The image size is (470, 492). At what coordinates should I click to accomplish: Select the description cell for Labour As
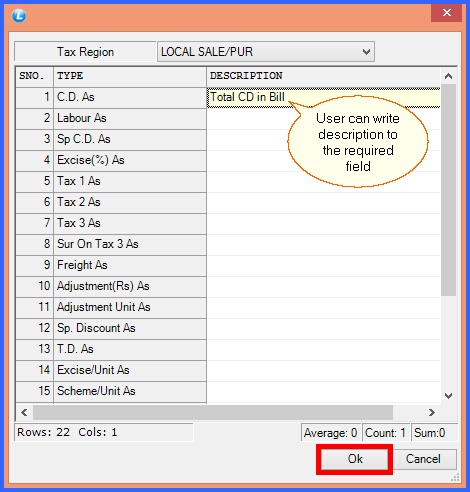[x=323, y=119]
